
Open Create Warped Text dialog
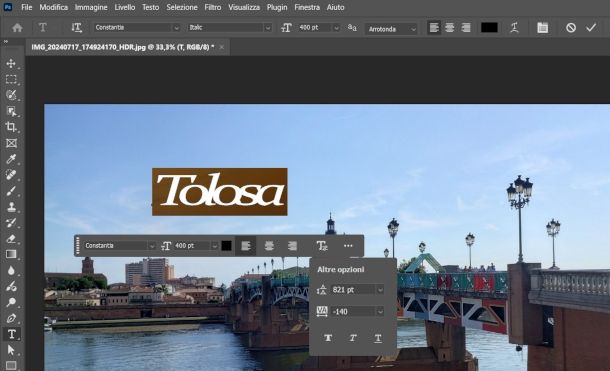[x=514, y=28]
